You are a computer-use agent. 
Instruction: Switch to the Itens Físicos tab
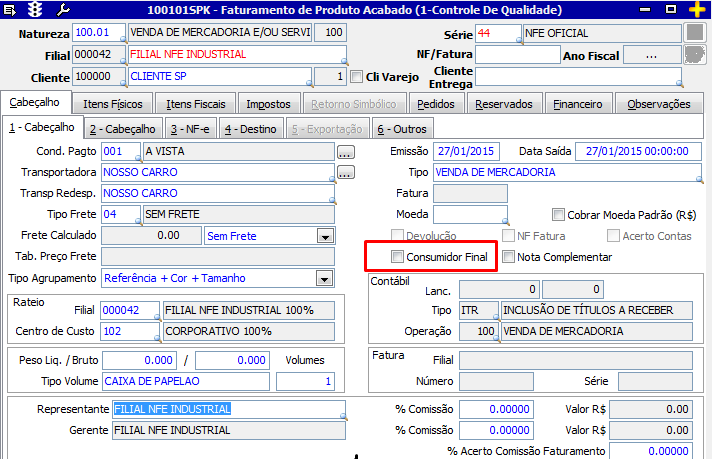click(113, 104)
